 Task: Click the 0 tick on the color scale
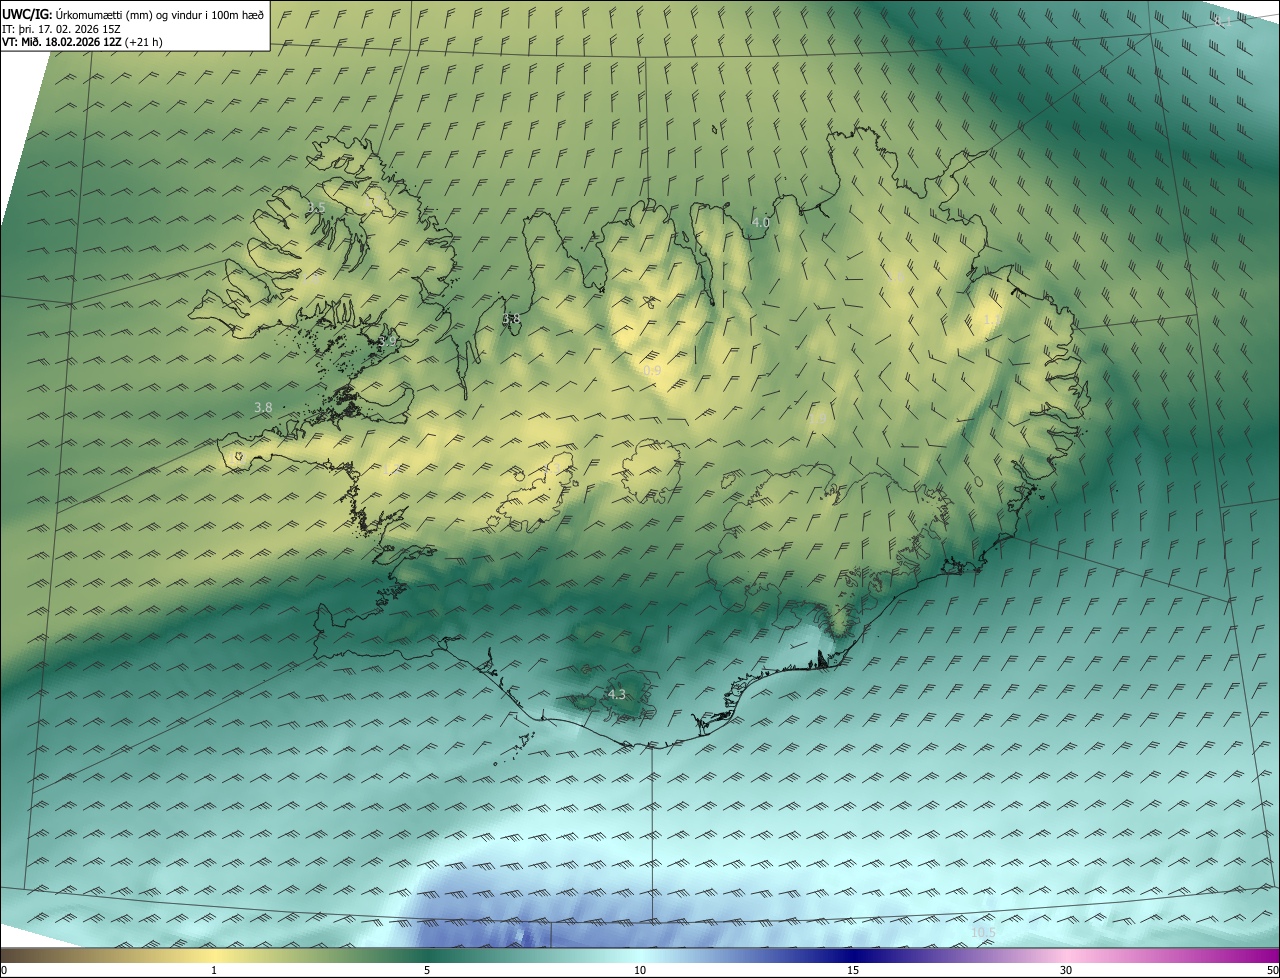4,970
